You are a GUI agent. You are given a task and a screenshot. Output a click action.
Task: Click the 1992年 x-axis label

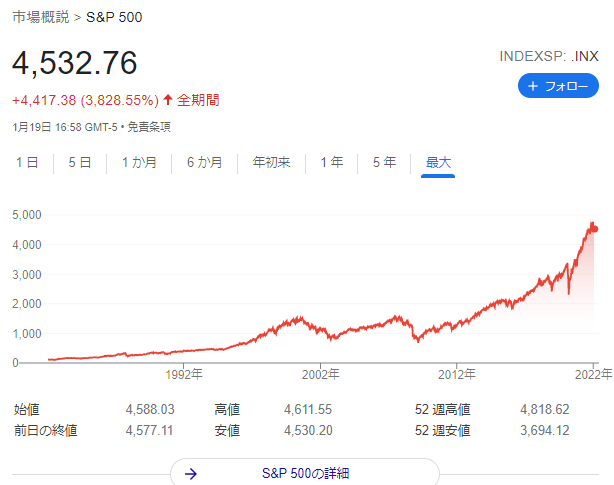(x=184, y=375)
